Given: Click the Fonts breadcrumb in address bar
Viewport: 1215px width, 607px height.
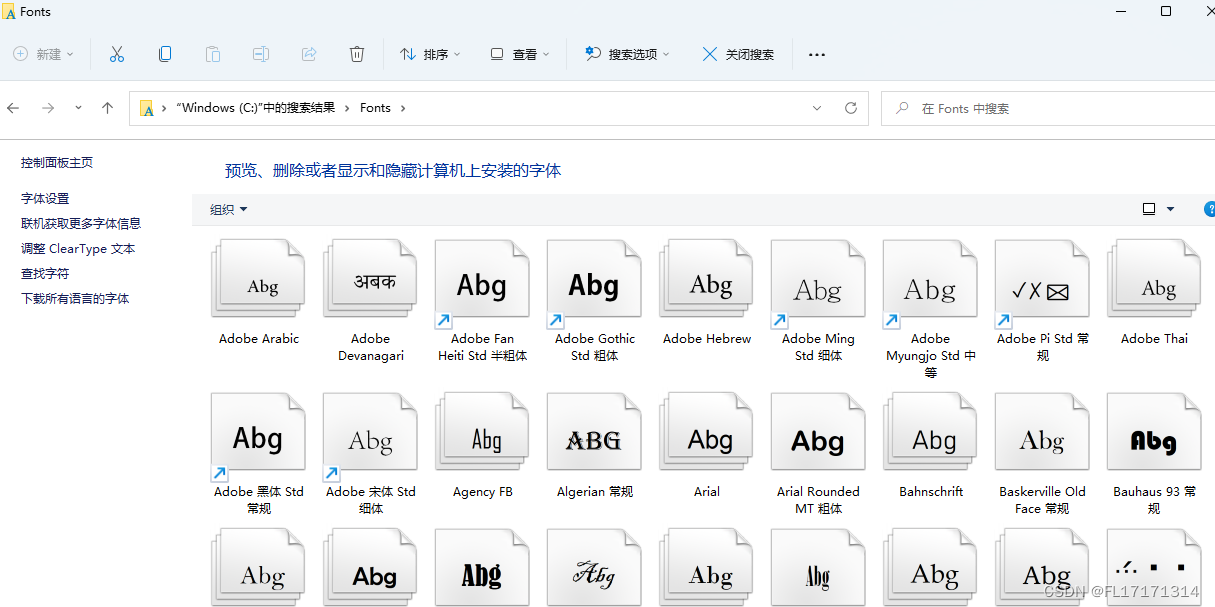Looking at the screenshot, I should click(376, 108).
